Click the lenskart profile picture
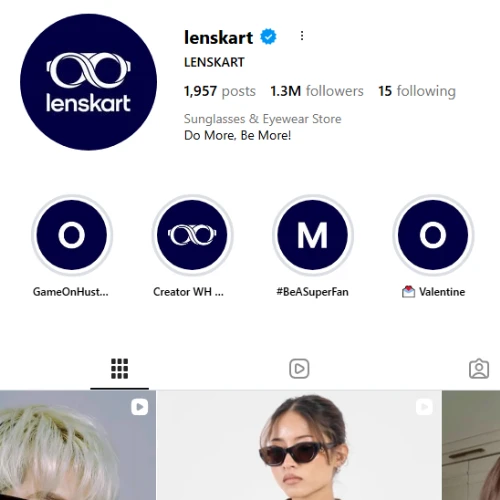 tap(88, 82)
